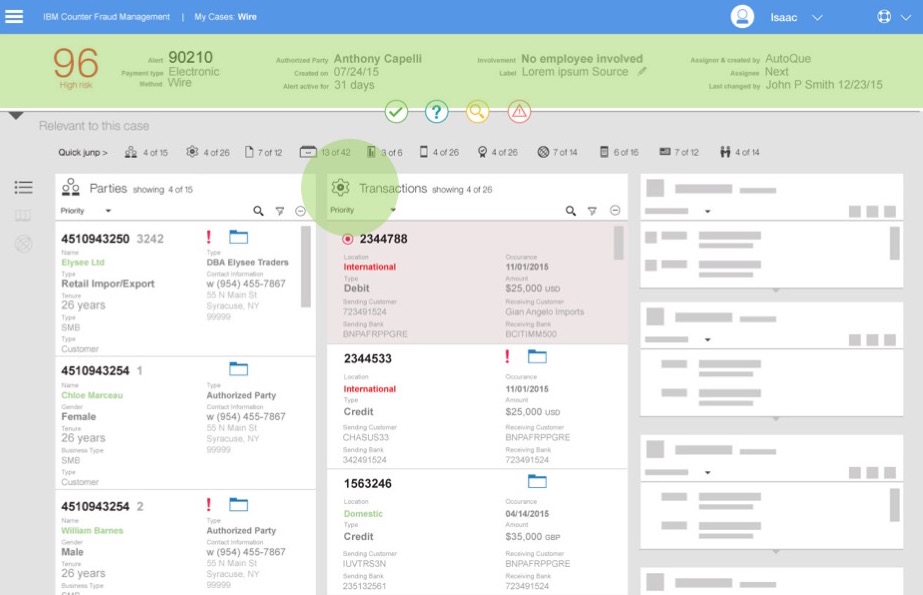Click alert flag on transaction 2344533
This screenshot has height=595, width=923.
[x=507, y=356]
